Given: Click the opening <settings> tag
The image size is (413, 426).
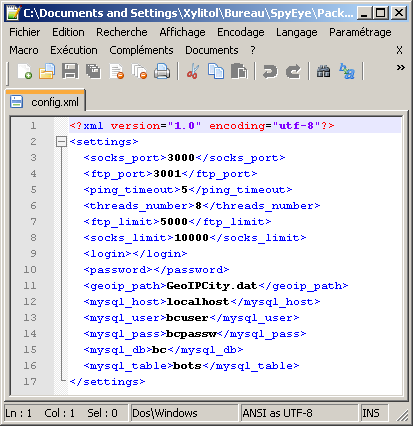Looking at the screenshot, I should (x=104, y=142).
